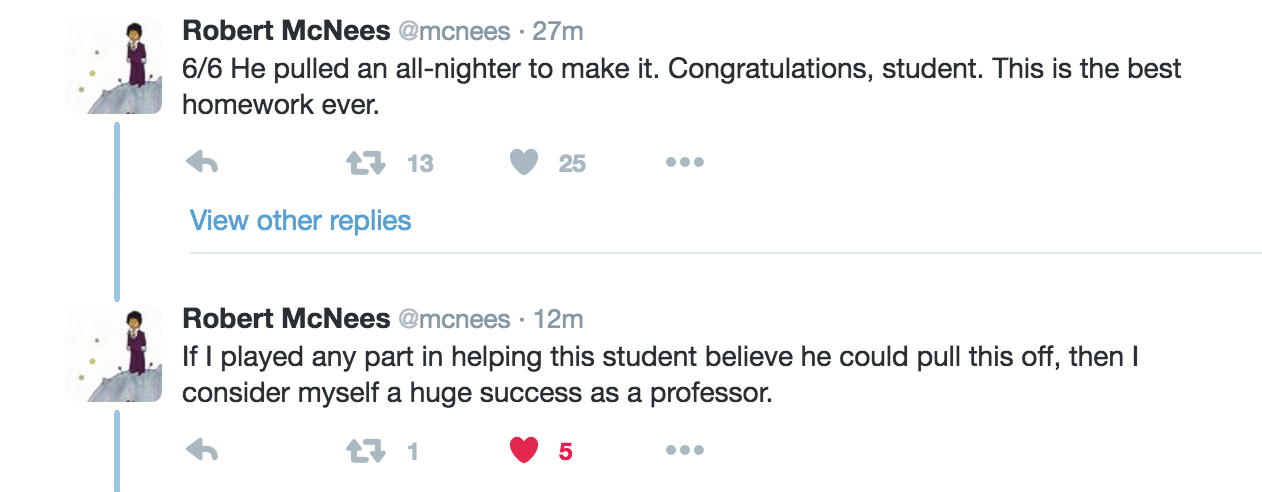Open the 12m timestamp permalink

558,319
